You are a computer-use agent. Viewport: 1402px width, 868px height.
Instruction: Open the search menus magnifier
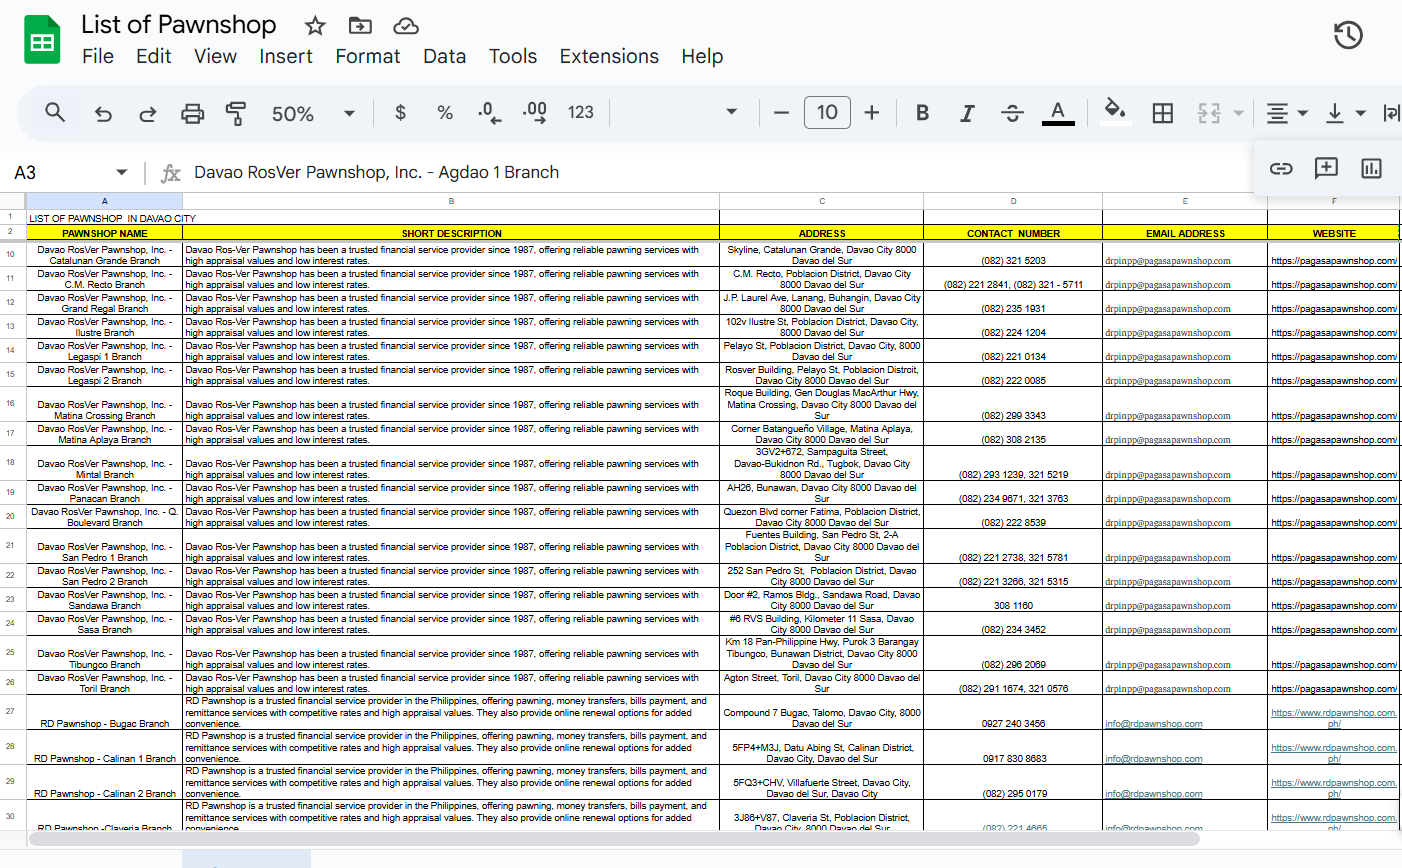(x=55, y=113)
